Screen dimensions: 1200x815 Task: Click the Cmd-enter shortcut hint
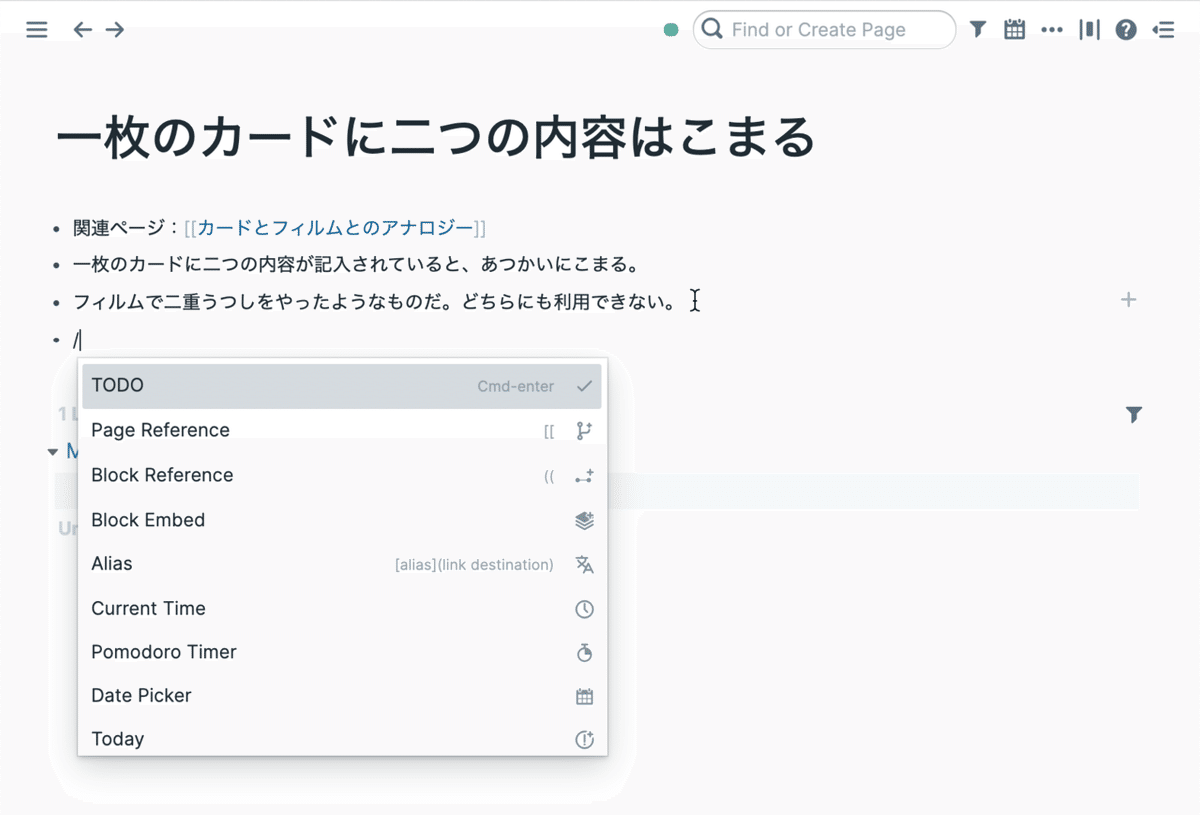516,387
